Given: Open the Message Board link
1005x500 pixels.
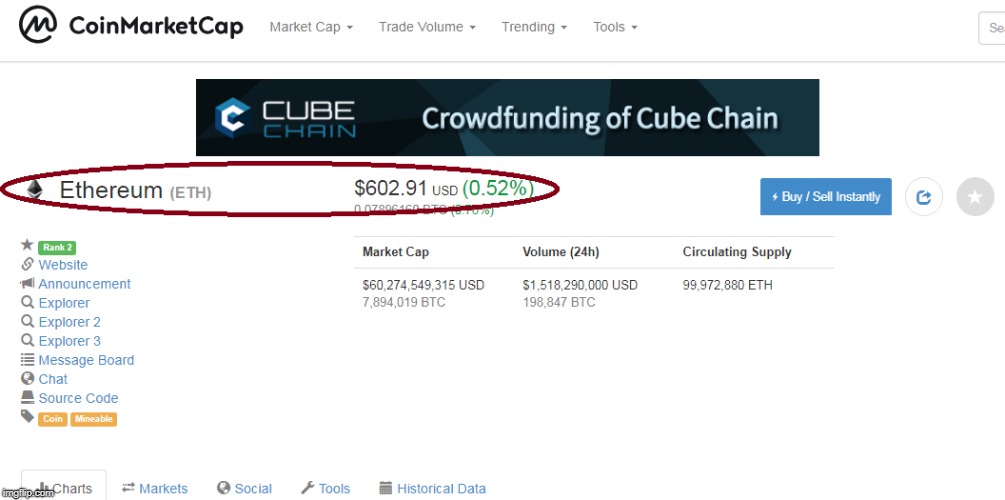Looking at the screenshot, I should coord(86,360).
